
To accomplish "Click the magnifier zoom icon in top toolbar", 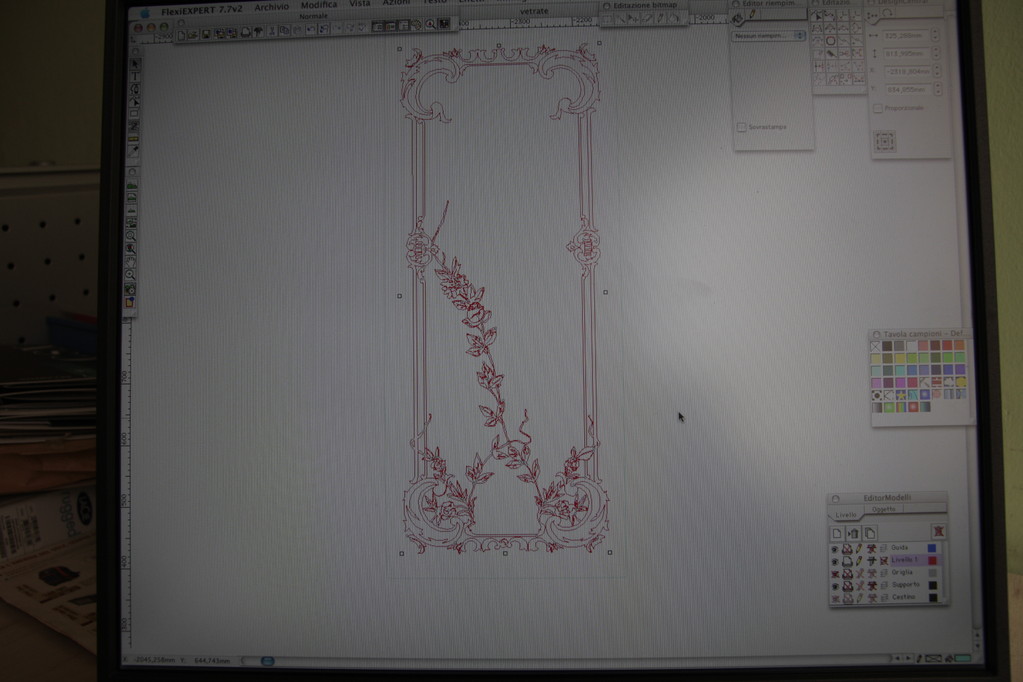I will coord(430,25).
